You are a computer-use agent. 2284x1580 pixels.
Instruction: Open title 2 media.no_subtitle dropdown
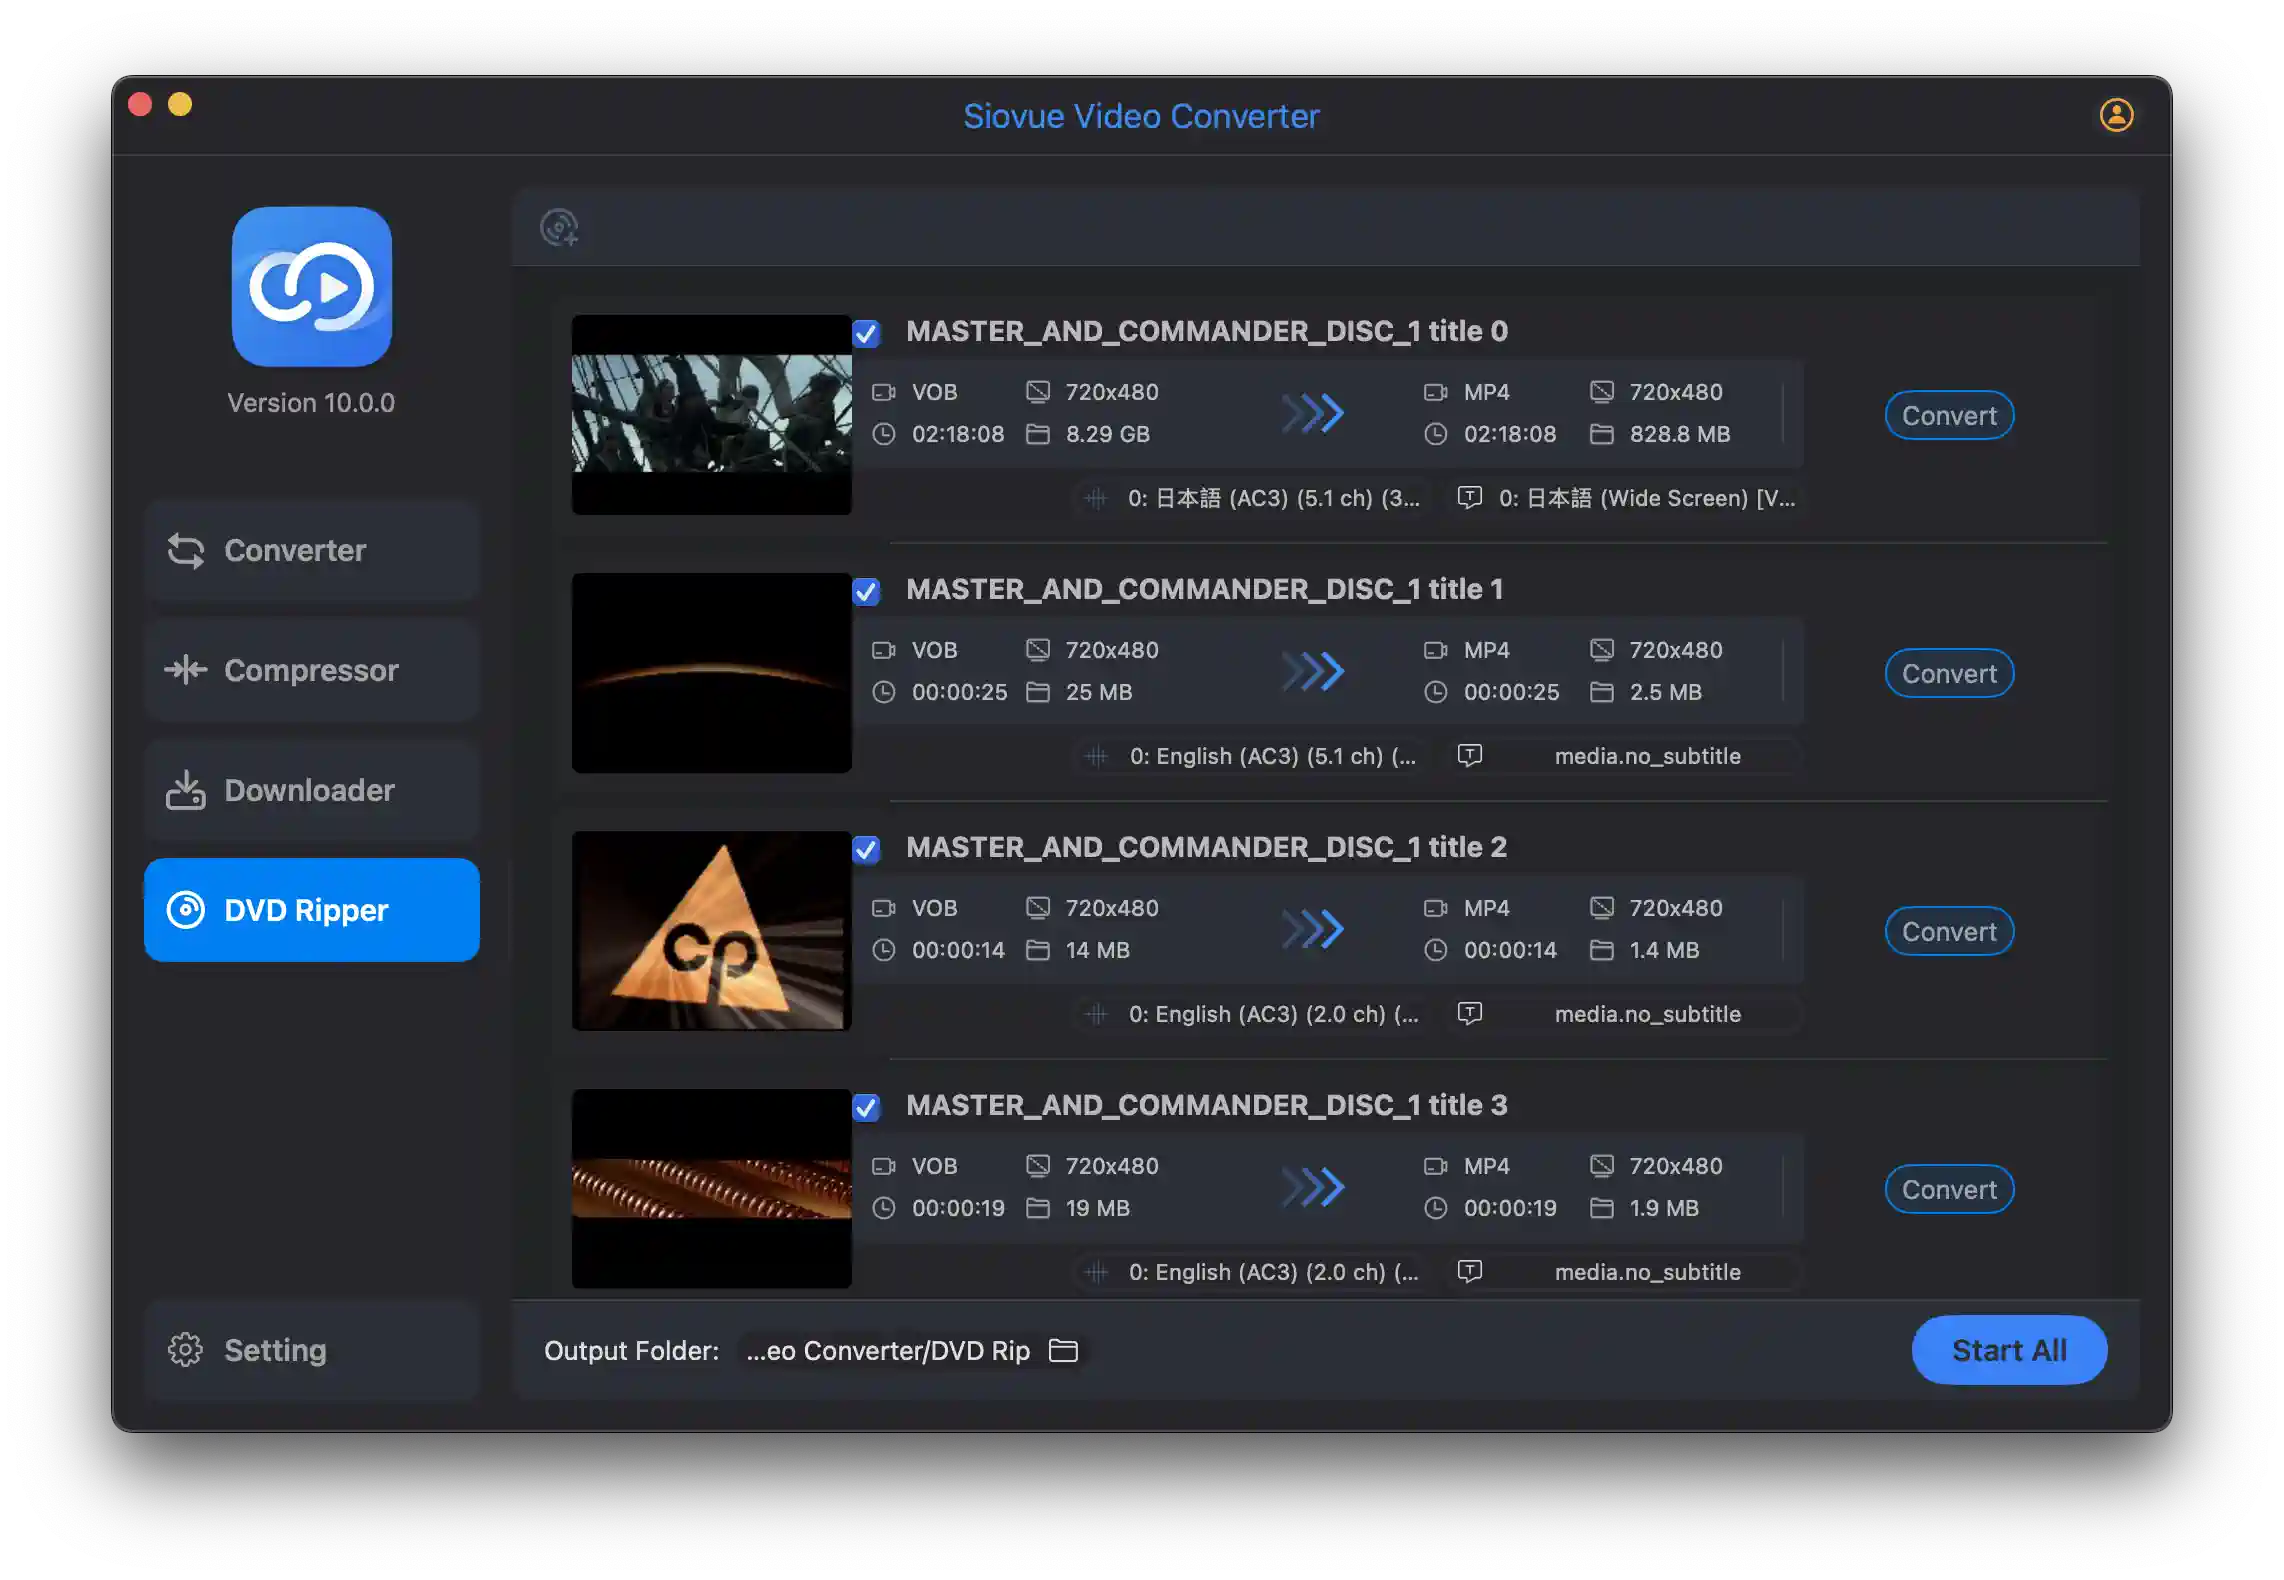[x=1627, y=1014]
